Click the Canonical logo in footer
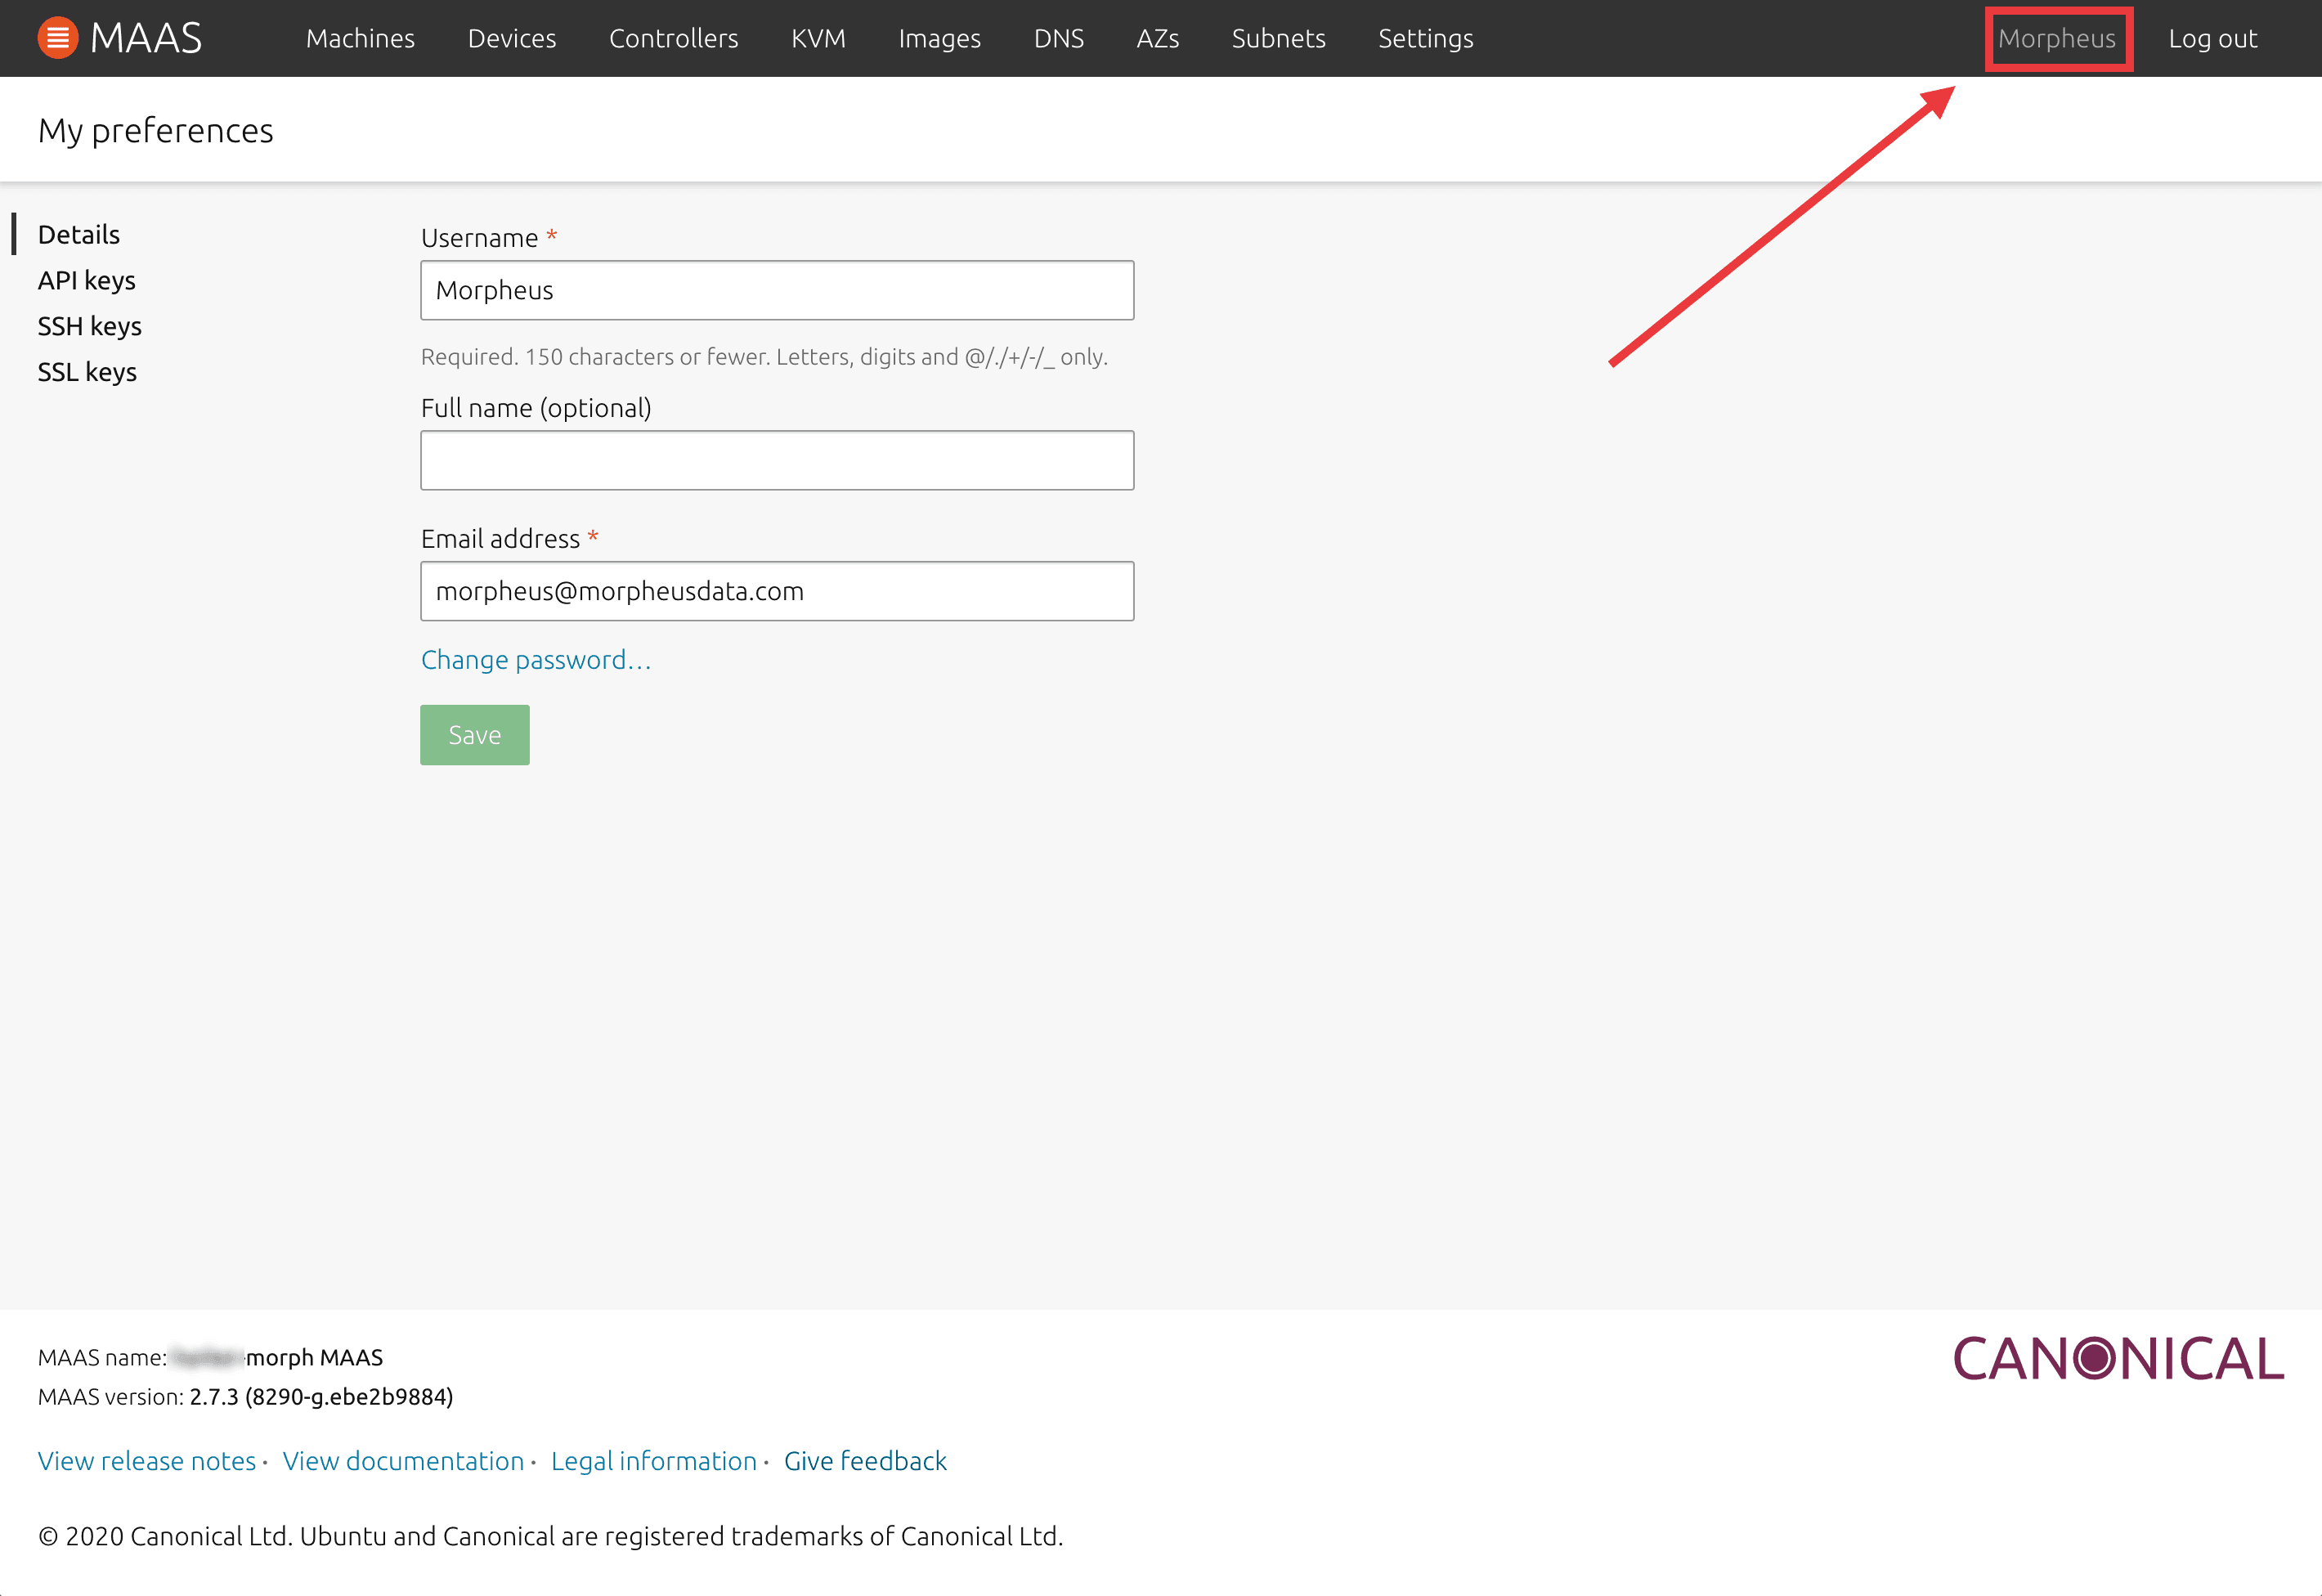 coord(2118,1359)
